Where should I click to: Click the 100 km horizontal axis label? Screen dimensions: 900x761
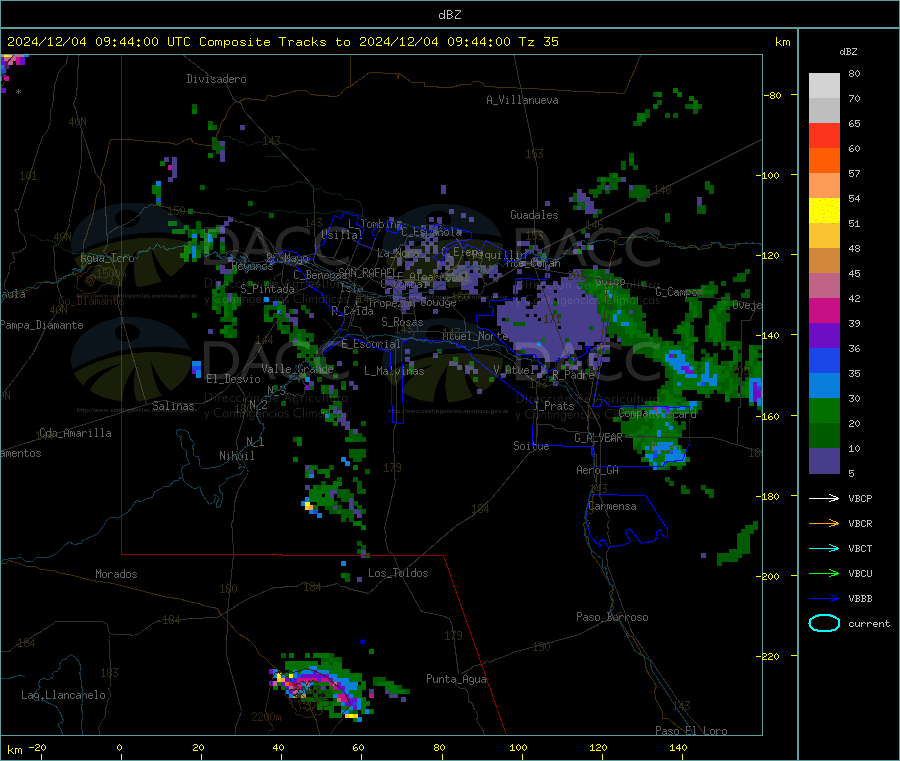pyautogui.click(x=518, y=747)
